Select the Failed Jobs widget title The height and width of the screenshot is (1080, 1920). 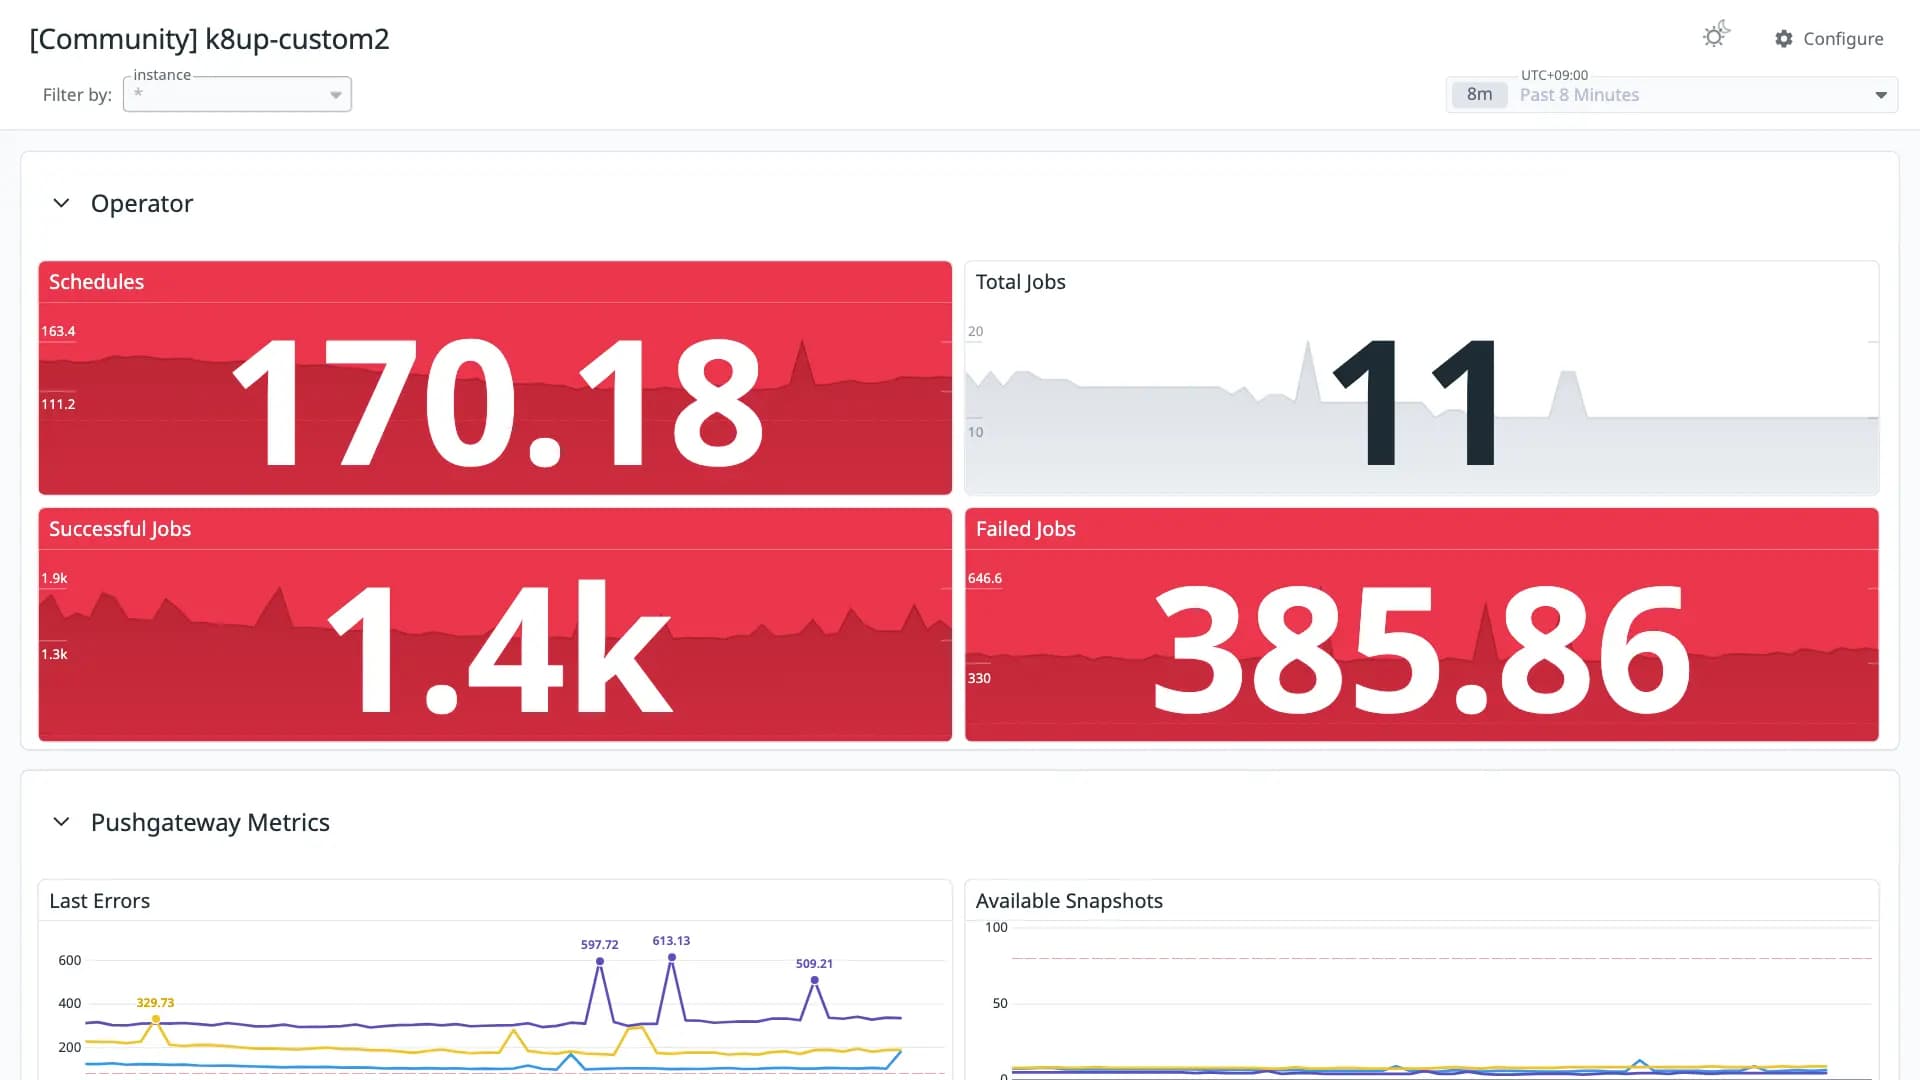tap(1025, 529)
